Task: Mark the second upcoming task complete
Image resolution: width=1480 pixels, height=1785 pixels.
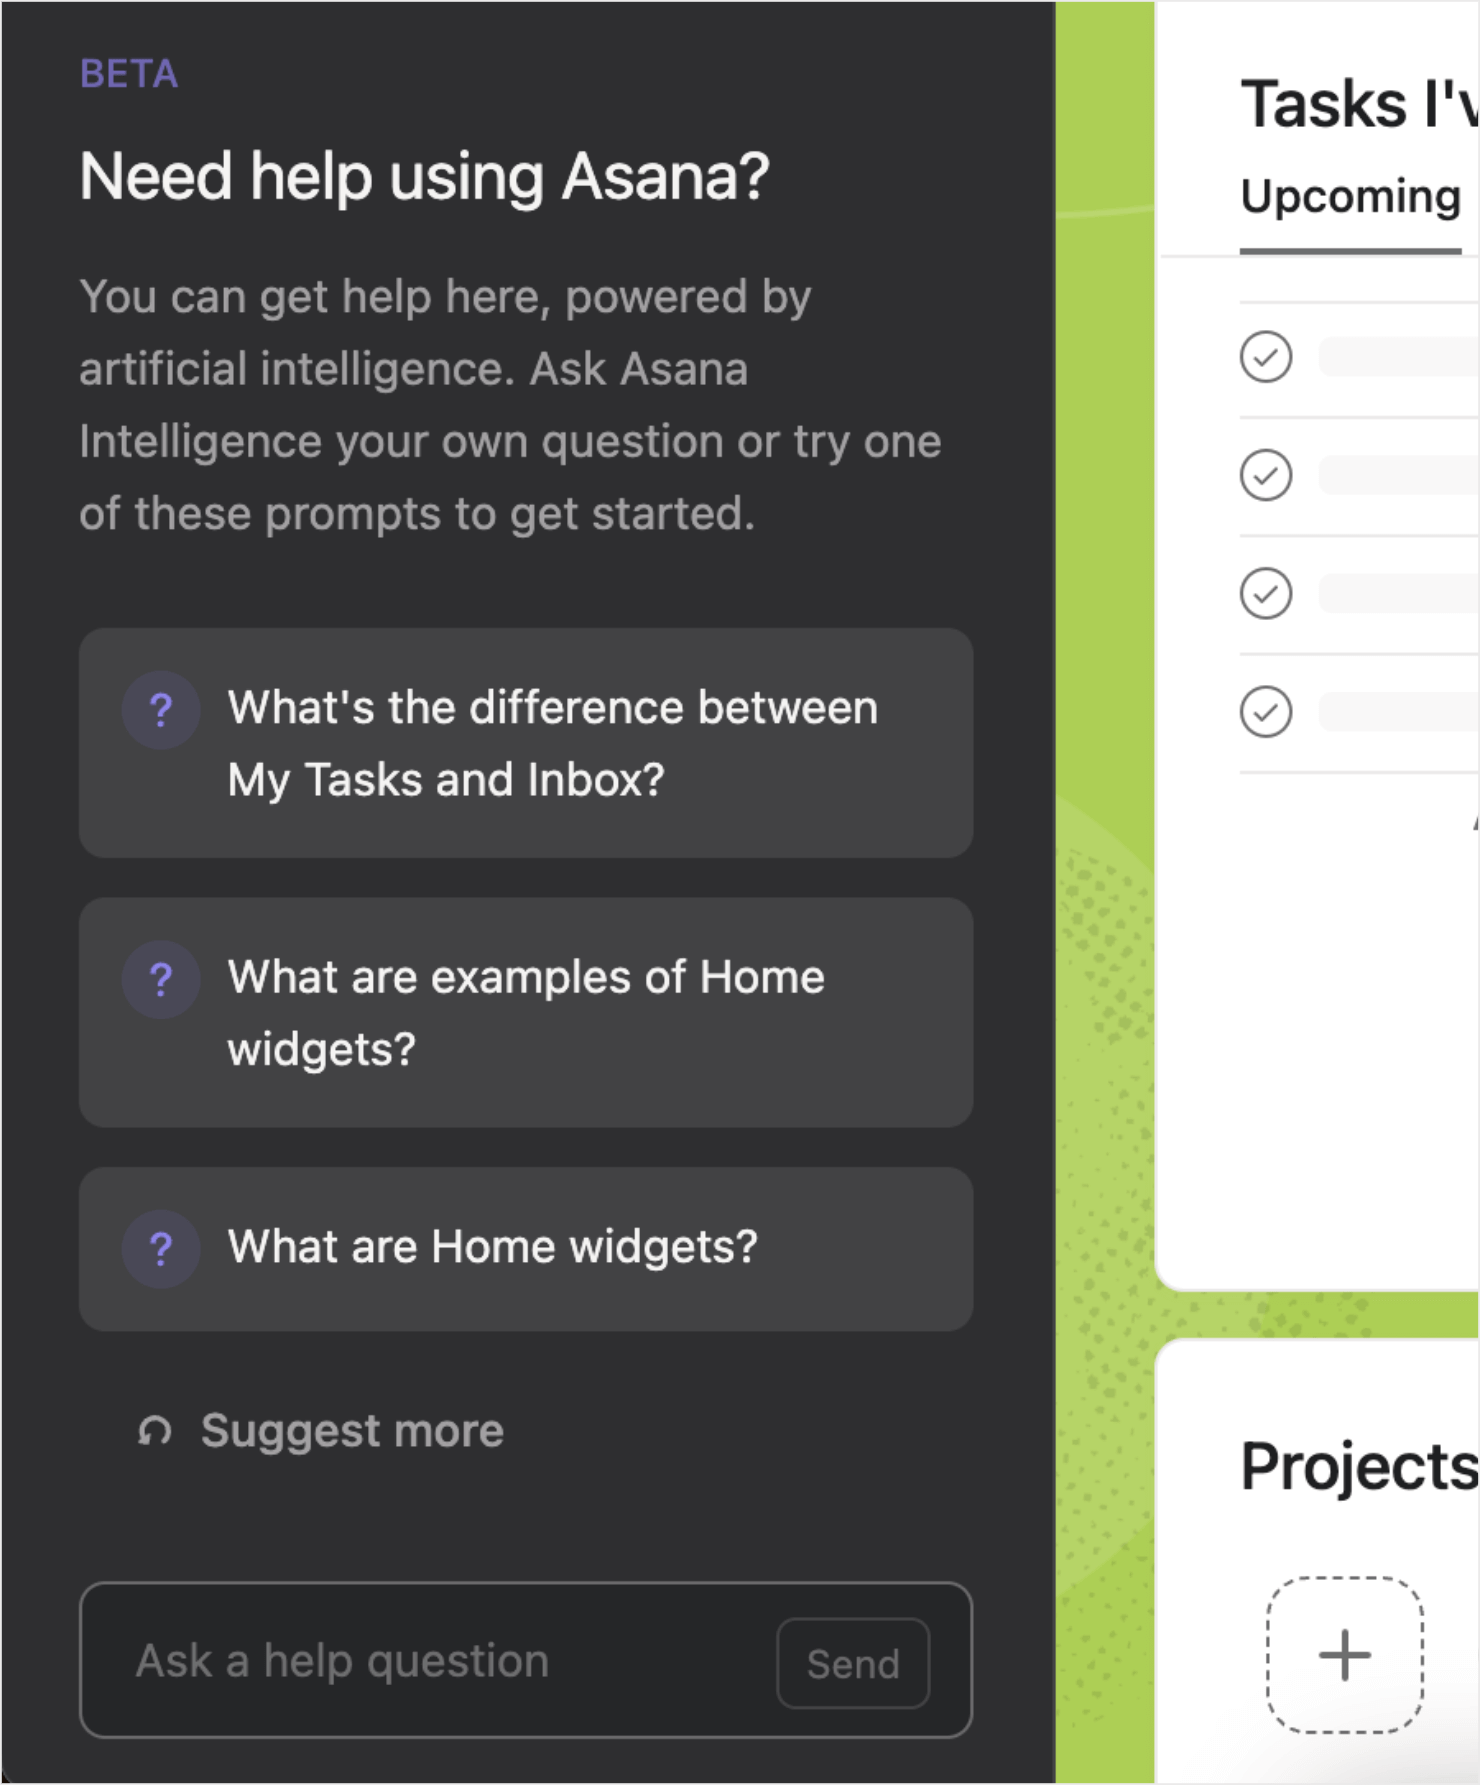Action: tap(1266, 475)
